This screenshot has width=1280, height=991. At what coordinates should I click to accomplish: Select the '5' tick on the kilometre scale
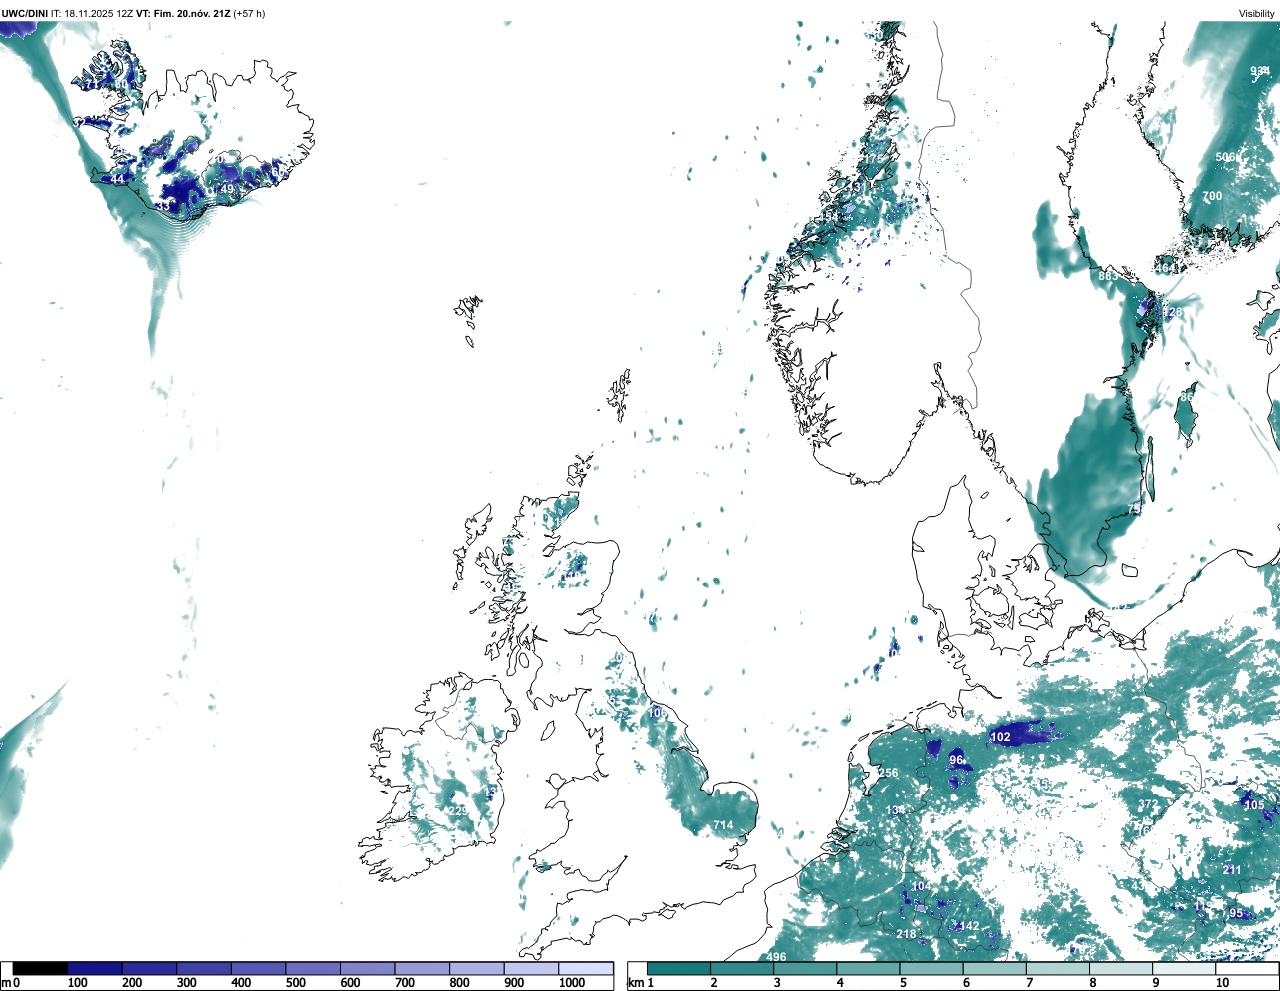(x=903, y=983)
